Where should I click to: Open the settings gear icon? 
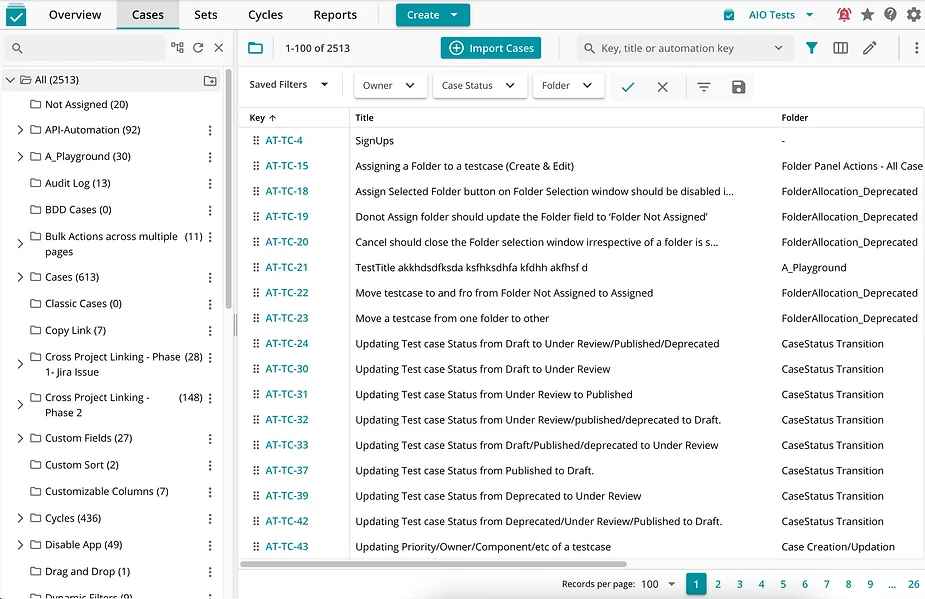(912, 14)
